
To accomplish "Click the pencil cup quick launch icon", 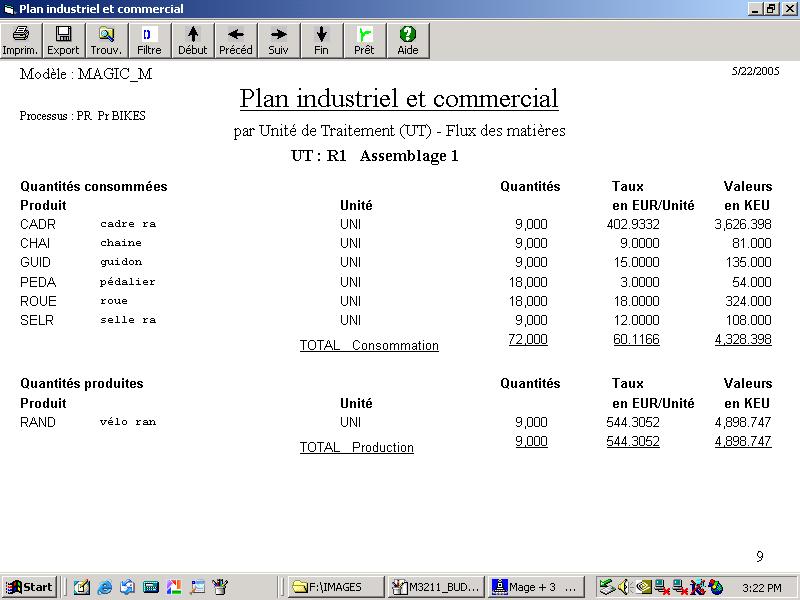I will coord(220,587).
